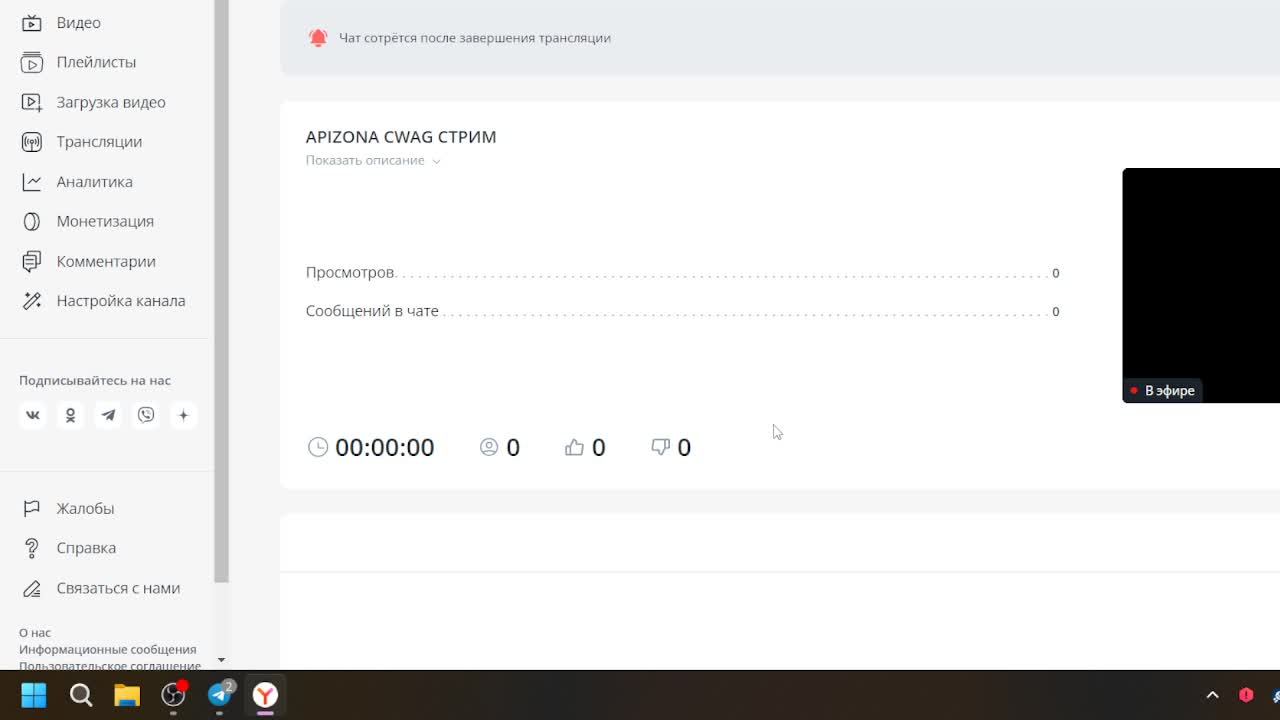
Task: Show hidden system tray icons
Action: point(1212,695)
